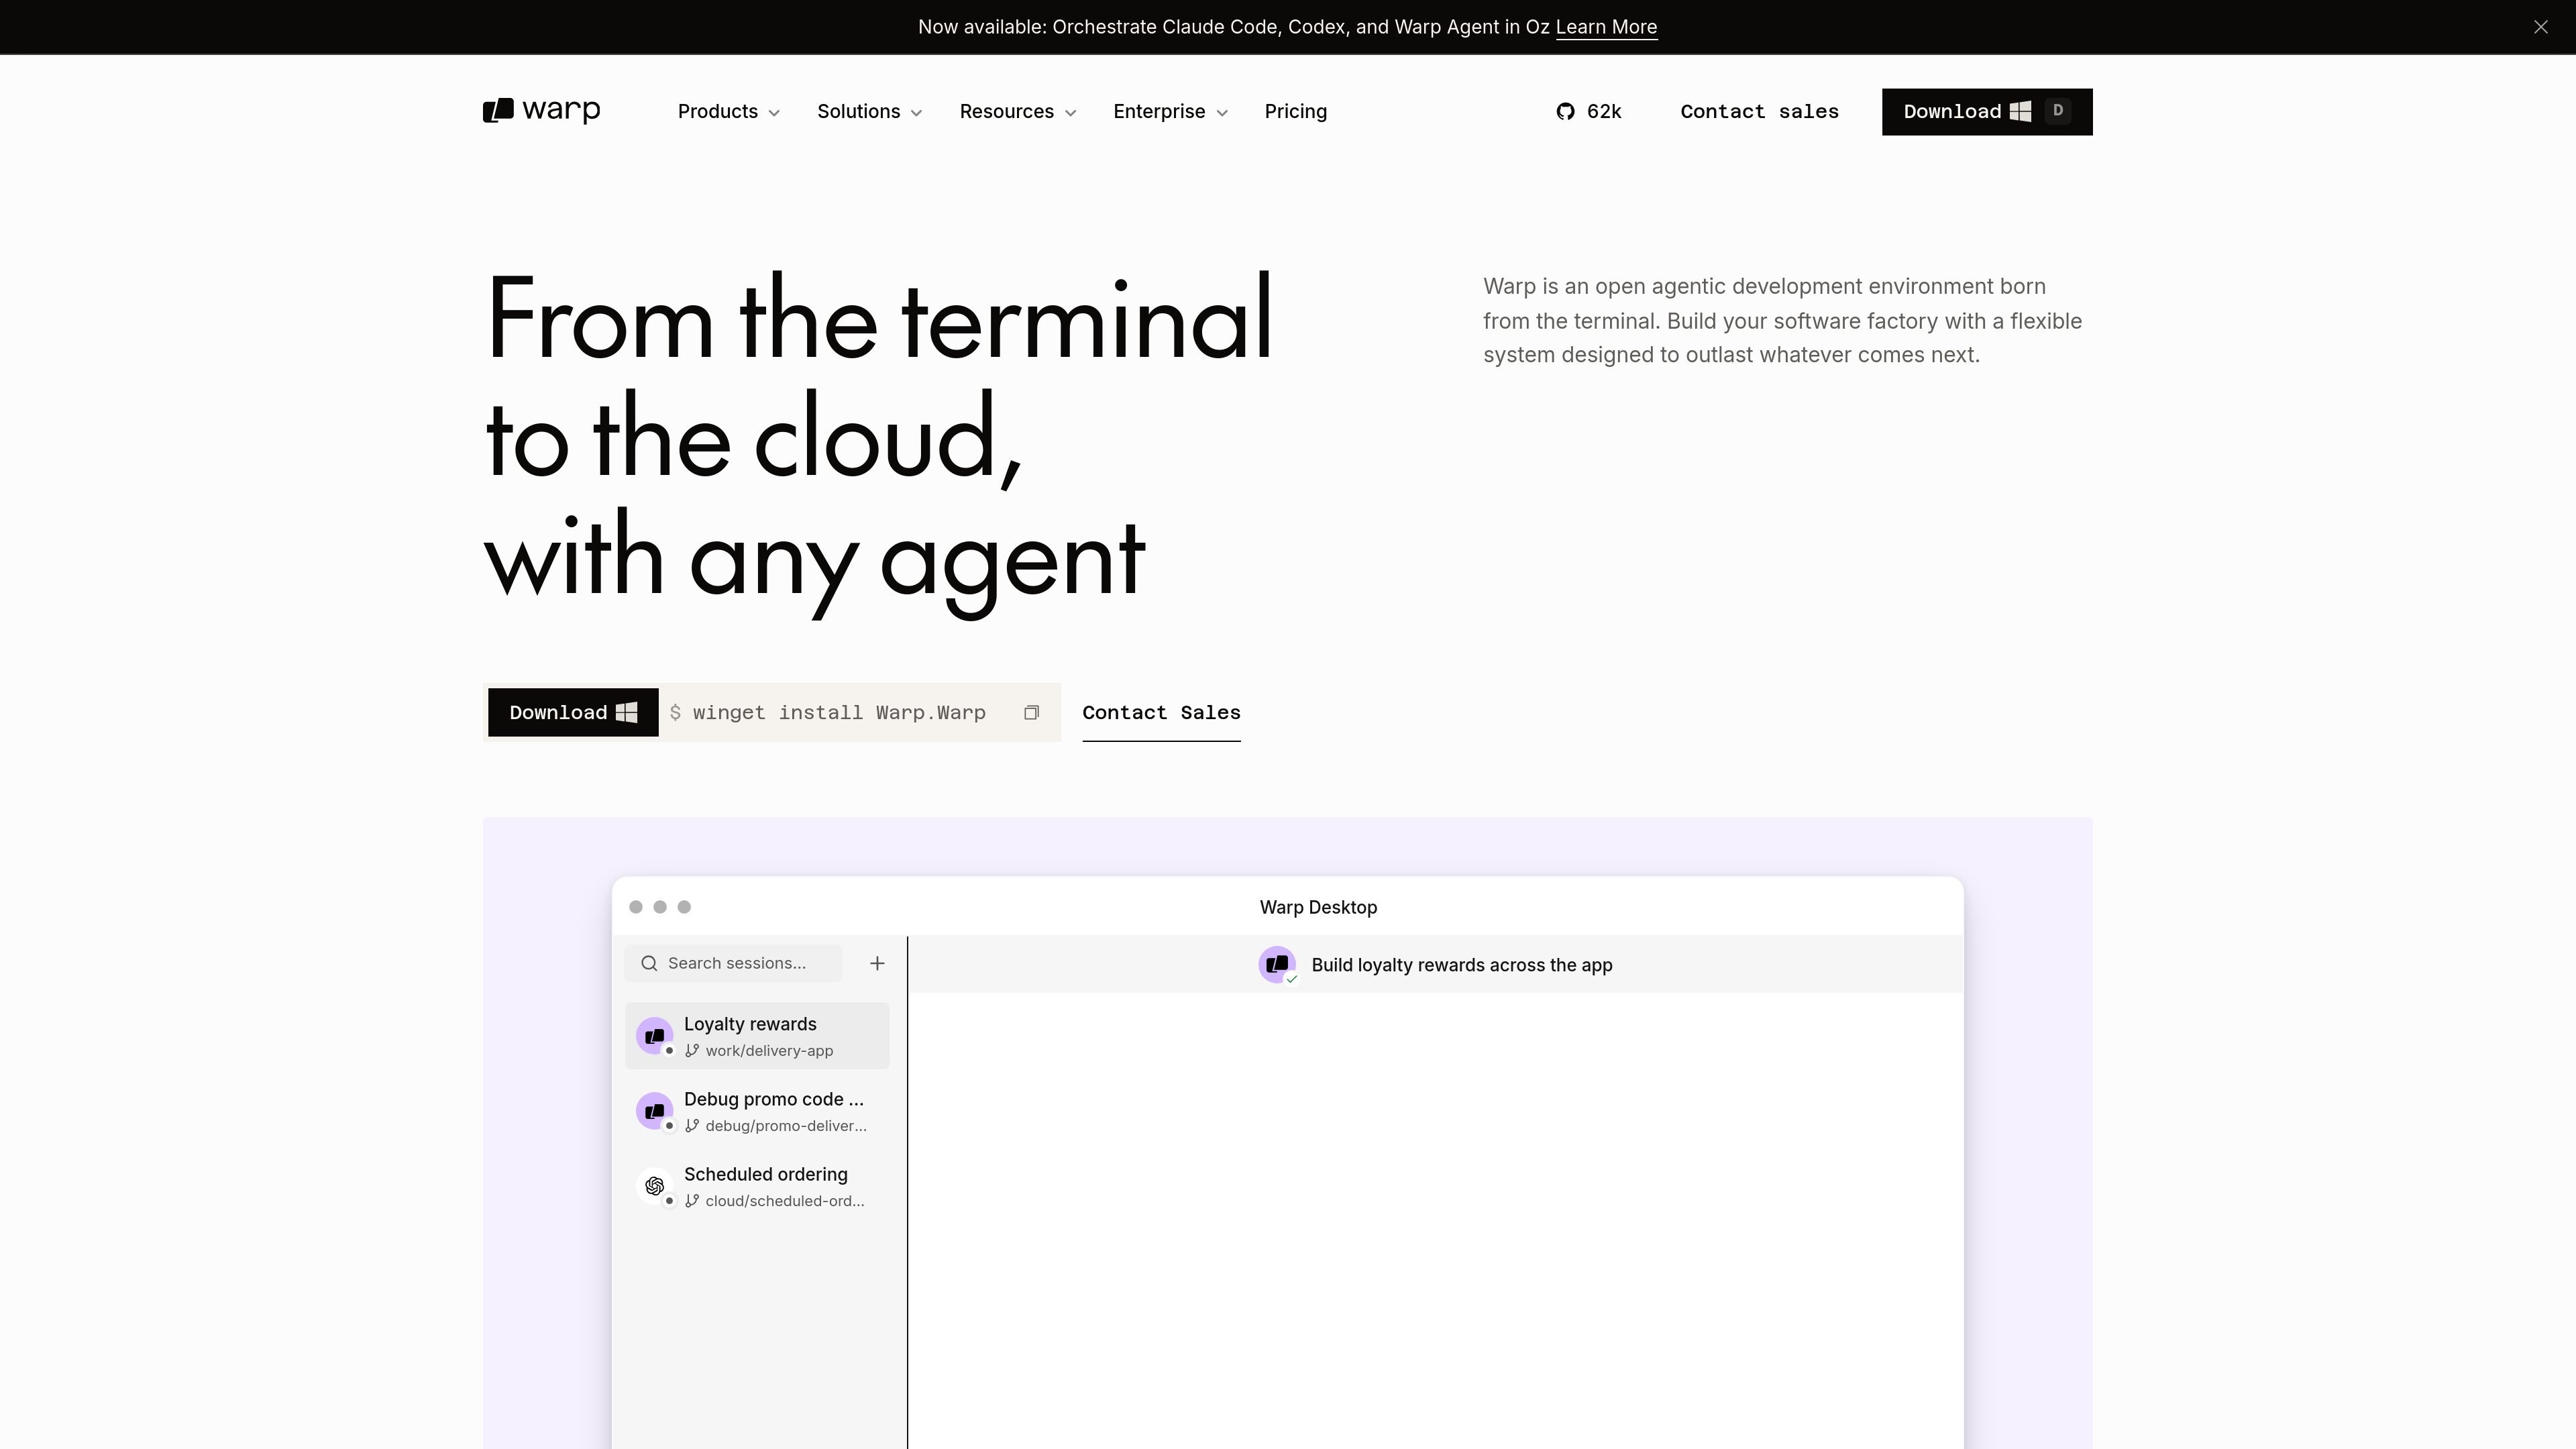Expand the Solutions menu
The width and height of the screenshot is (2576, 1449).
coord(869,112)
